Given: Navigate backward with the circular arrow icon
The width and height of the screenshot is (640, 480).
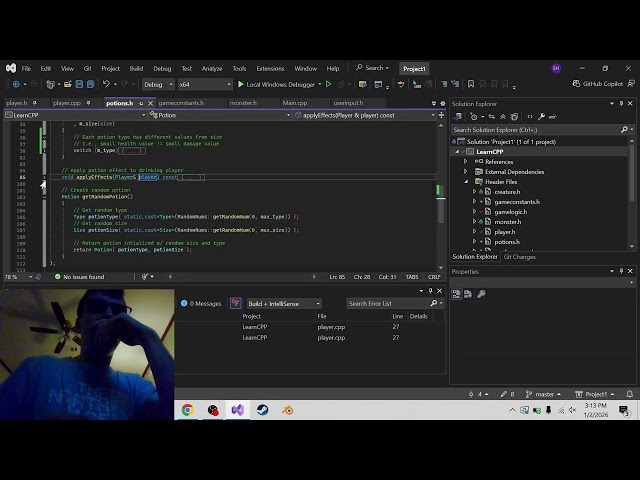Looking at the screenshot, I should [x=16, y=84].
